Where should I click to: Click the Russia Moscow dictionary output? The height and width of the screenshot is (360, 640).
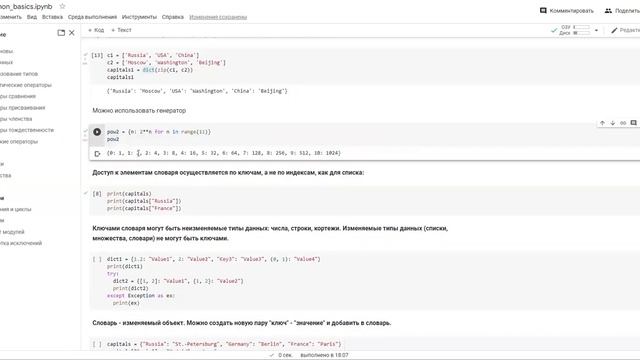(x=197, y=91)
